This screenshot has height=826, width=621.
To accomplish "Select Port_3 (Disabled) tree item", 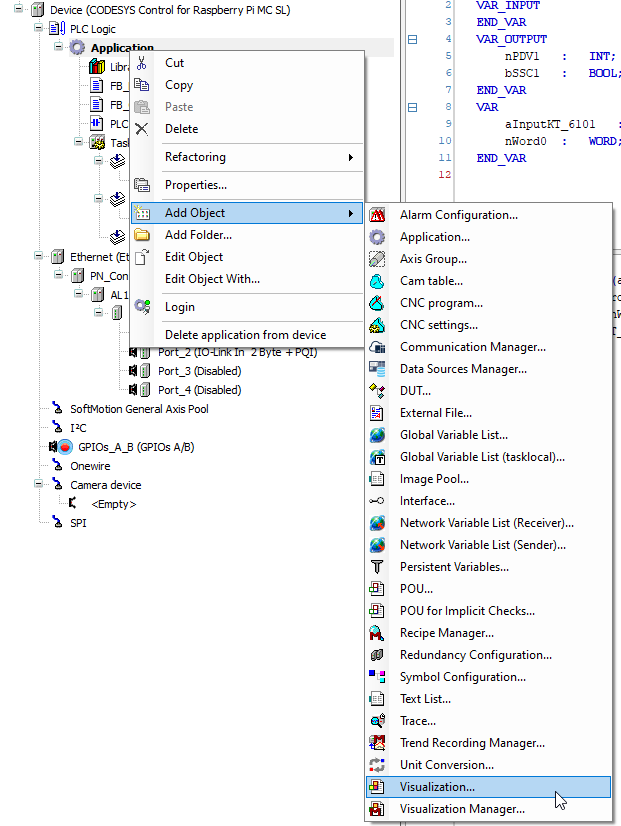I will [x=200, y=371].
